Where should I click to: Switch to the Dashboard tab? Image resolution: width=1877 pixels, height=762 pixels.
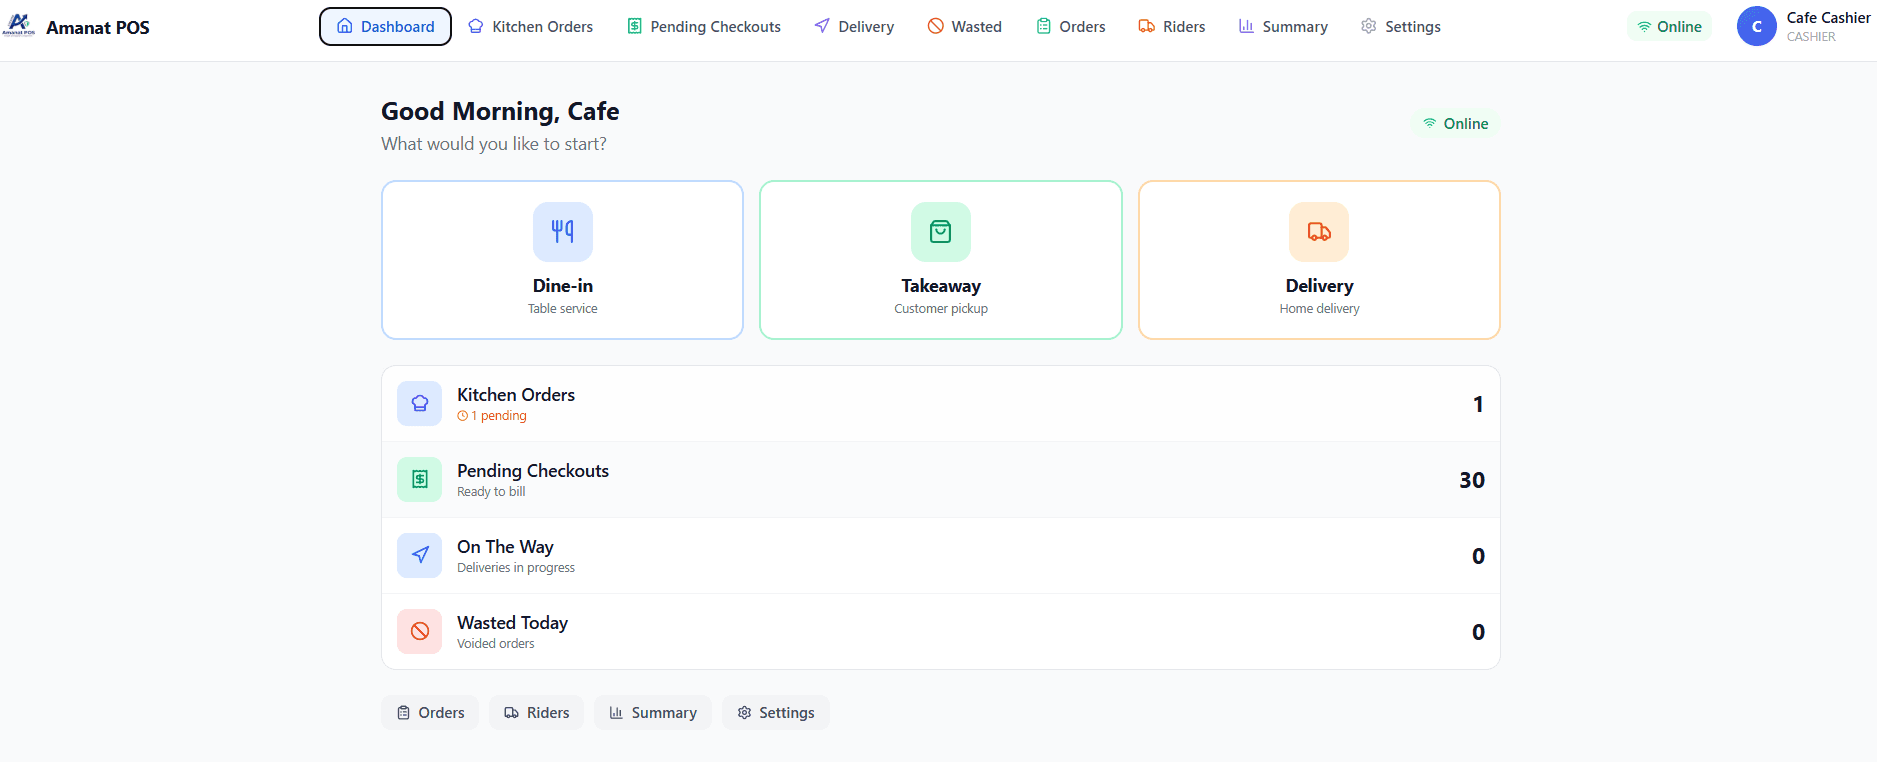click(385, 26)
